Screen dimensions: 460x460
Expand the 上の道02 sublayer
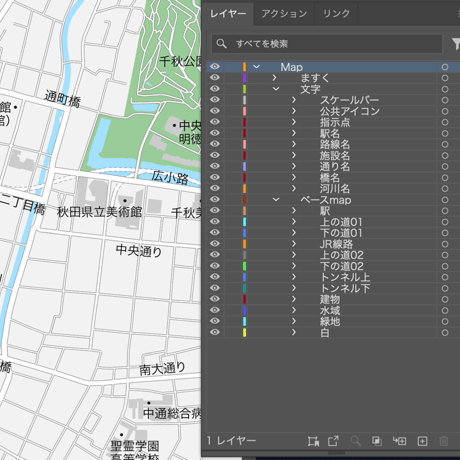[x=294, y=255]
